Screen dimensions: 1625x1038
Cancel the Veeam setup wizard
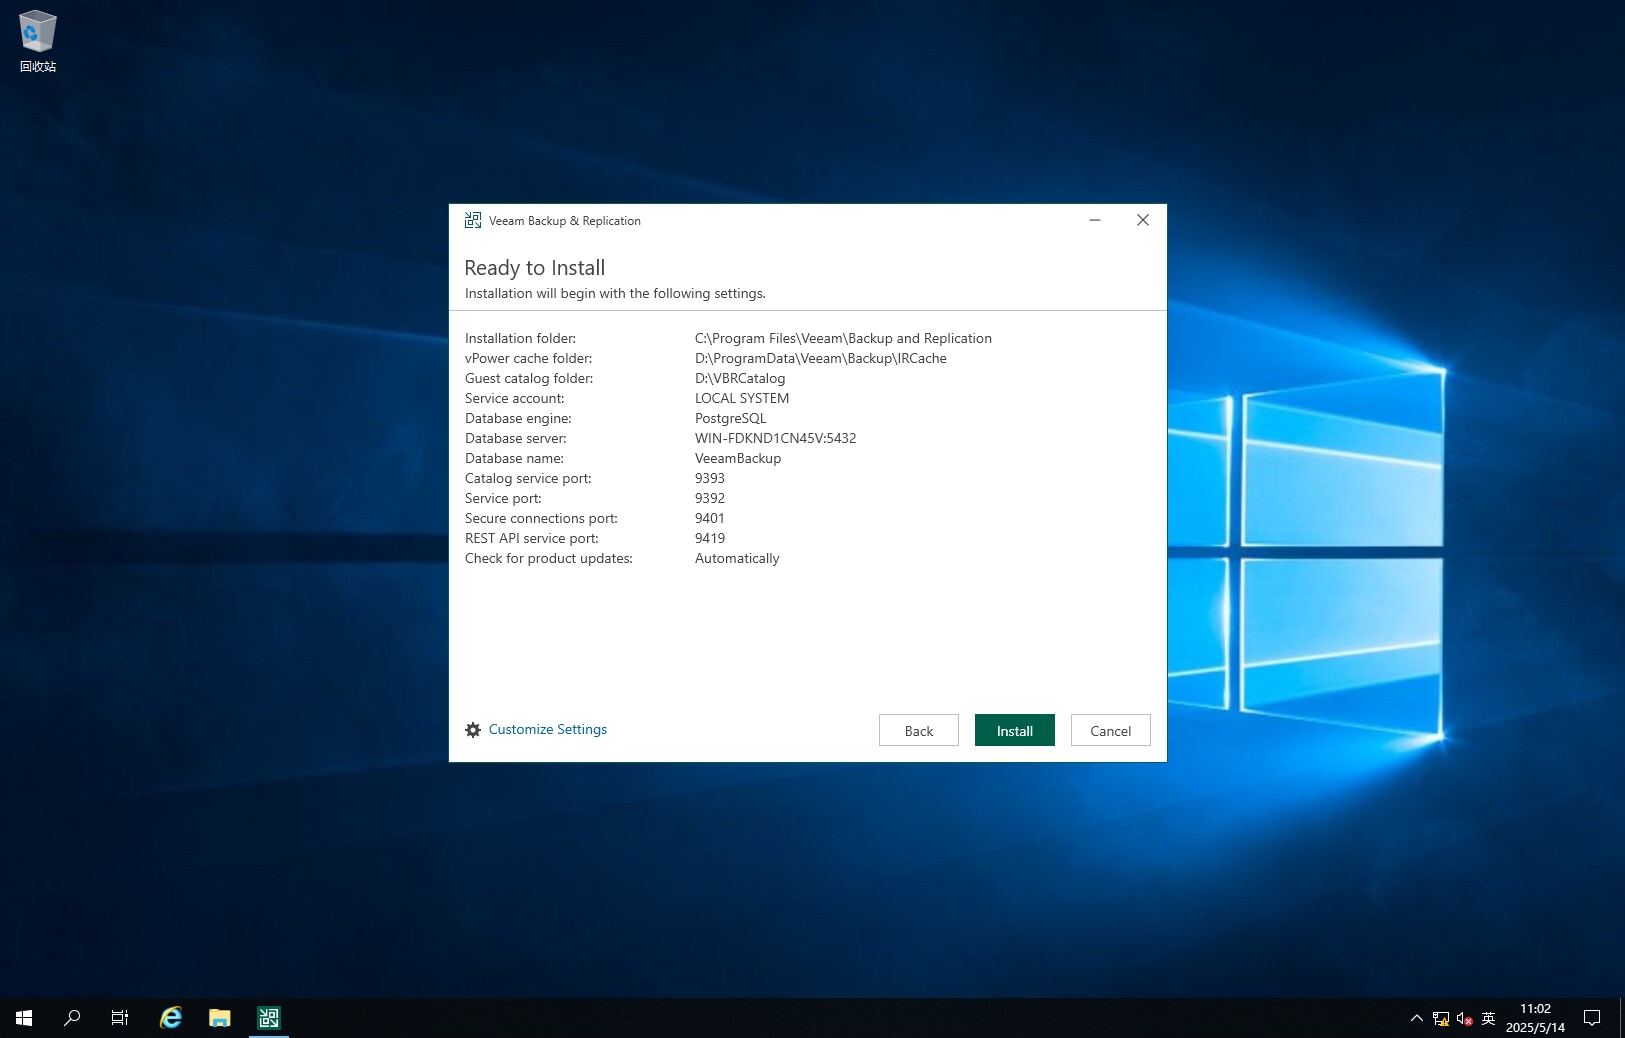tap(1110, 731)
